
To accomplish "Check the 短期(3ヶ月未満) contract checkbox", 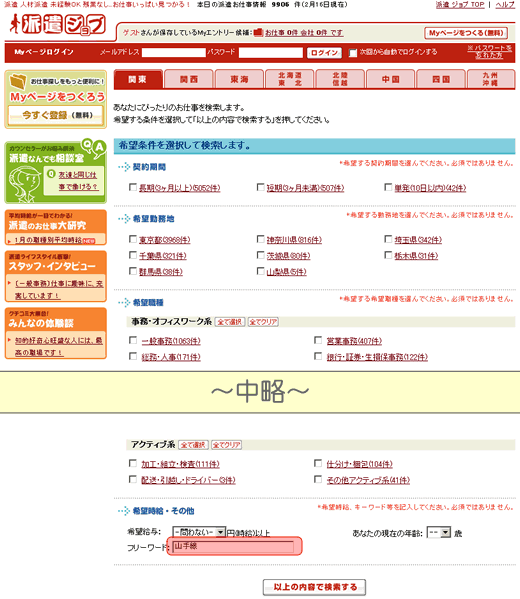I will tap(261, 187).
